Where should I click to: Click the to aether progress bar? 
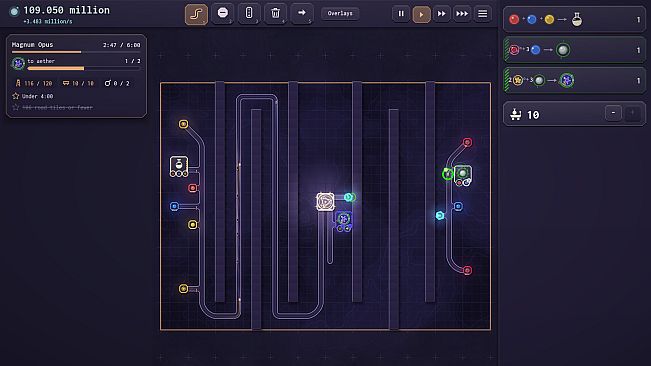point(83,68)
